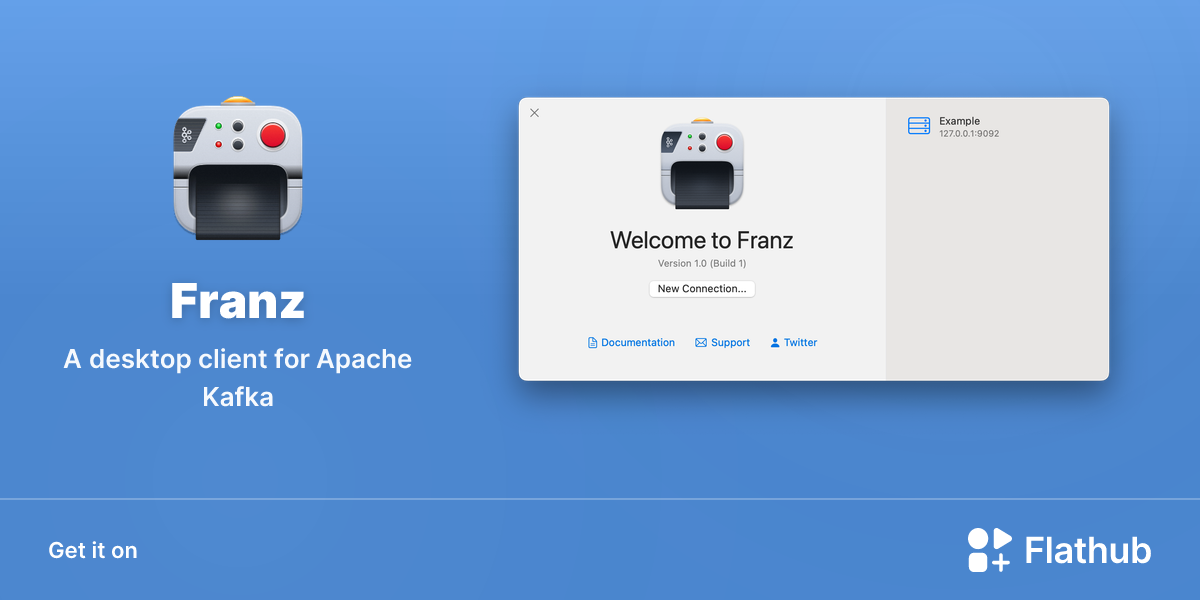
Task: Click the document icon beside Documentation
Action: (592, 342)
